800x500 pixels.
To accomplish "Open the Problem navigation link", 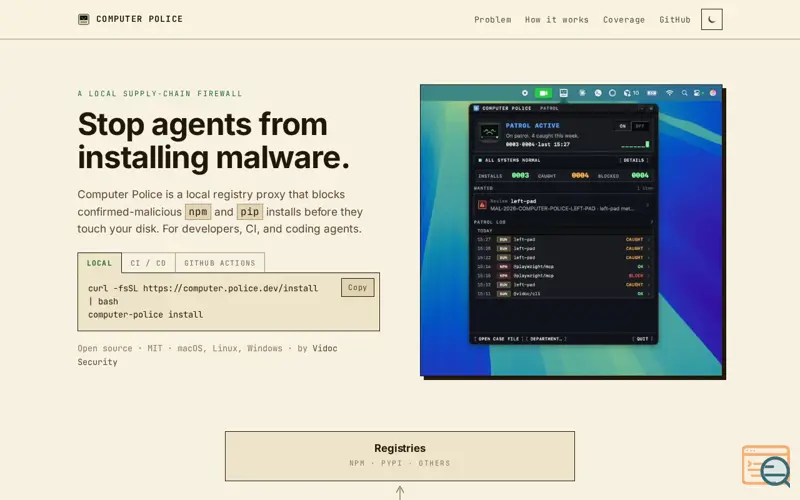I will click(492, 20).
